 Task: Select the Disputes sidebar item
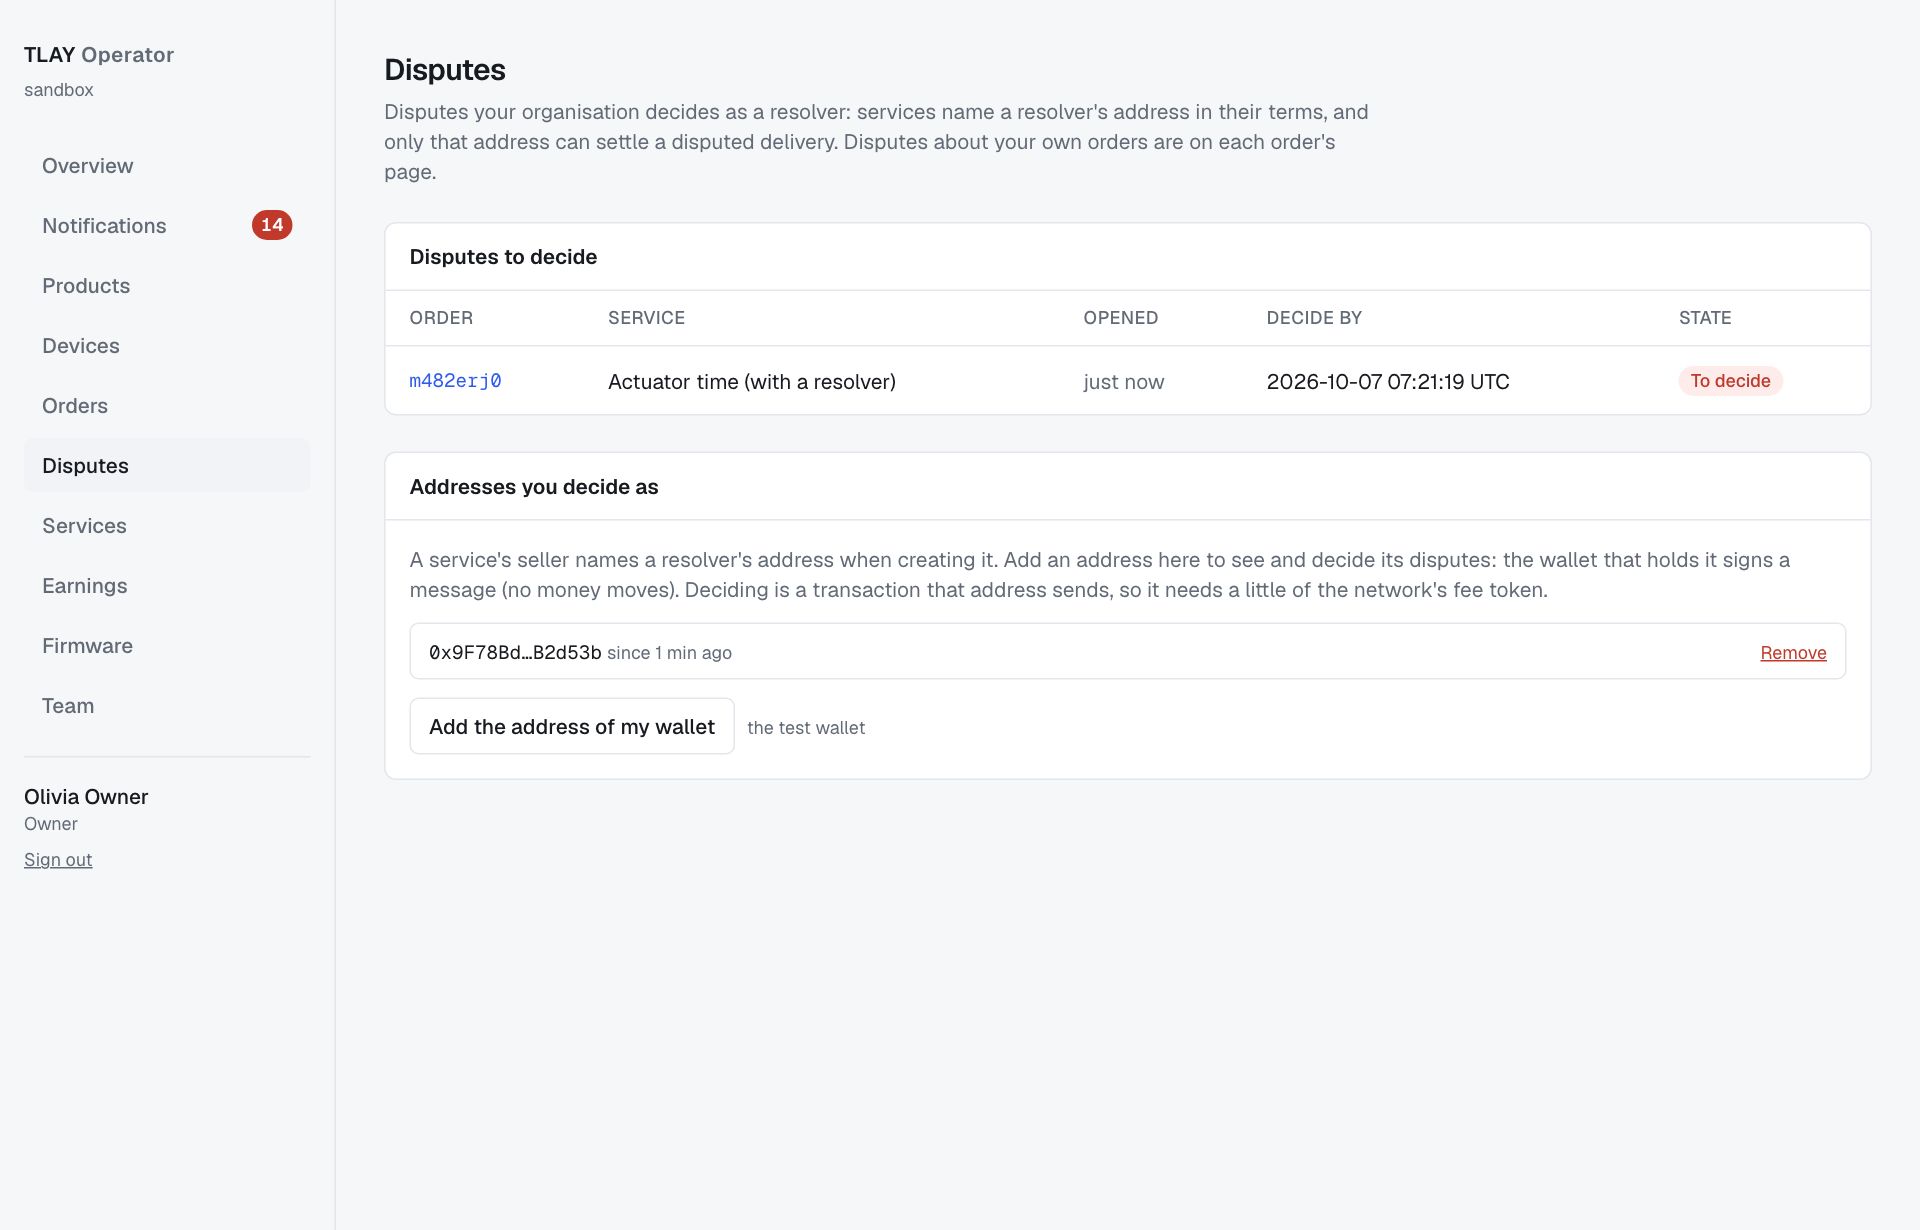(167, 466)
